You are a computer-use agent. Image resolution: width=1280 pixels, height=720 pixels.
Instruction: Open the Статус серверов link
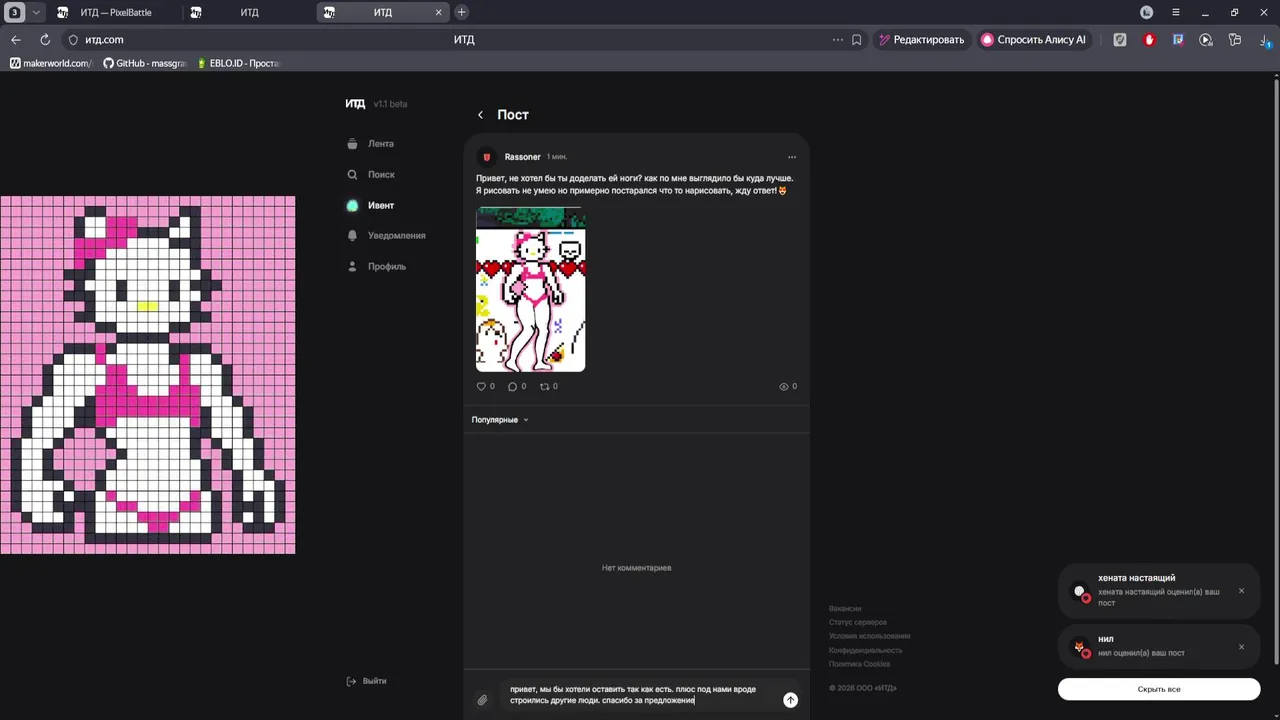[x=858, y=622]
